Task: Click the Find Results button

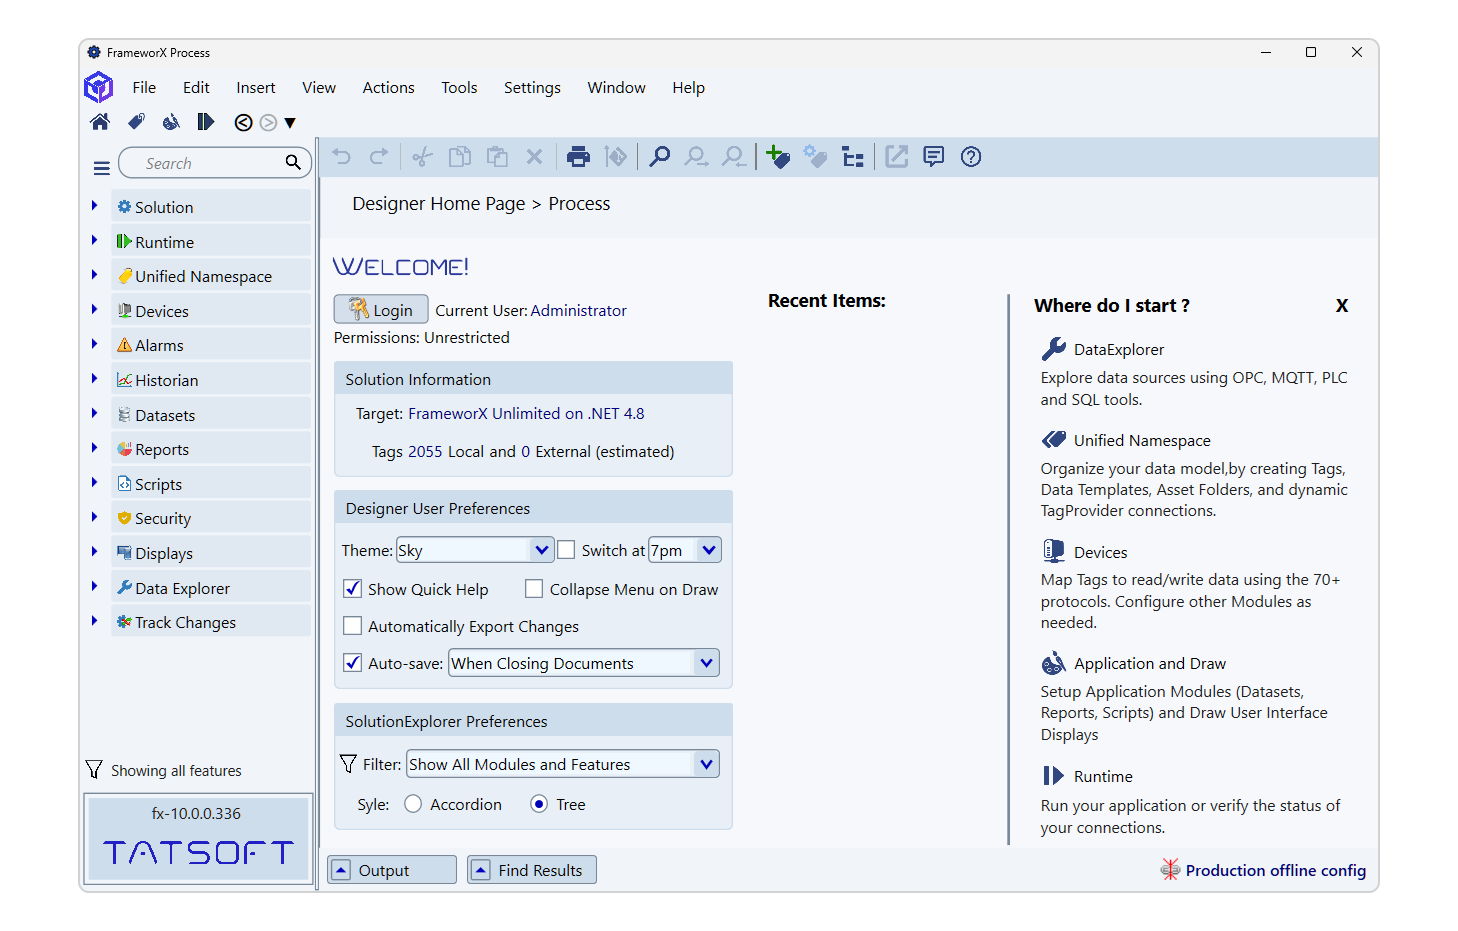Action: pyautogui.click(x=532, y=870)
